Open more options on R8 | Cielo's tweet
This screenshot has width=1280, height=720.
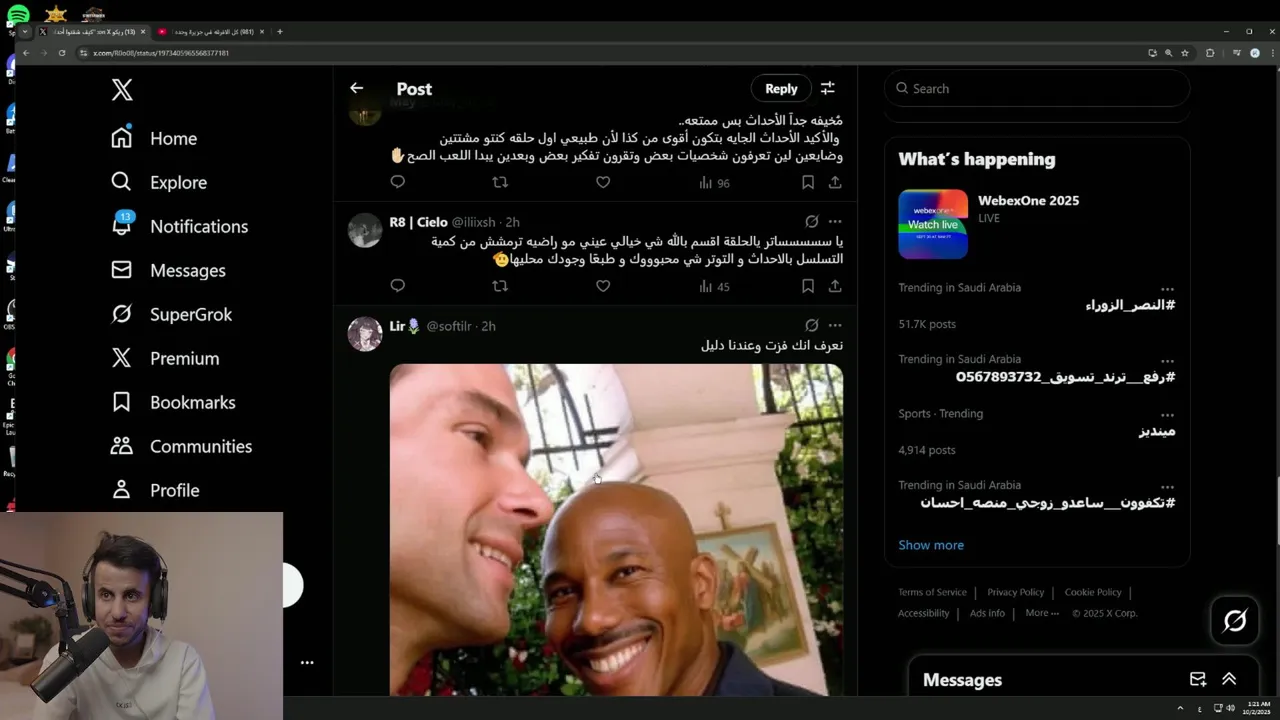pyautogui.click(x=835, y=221)
